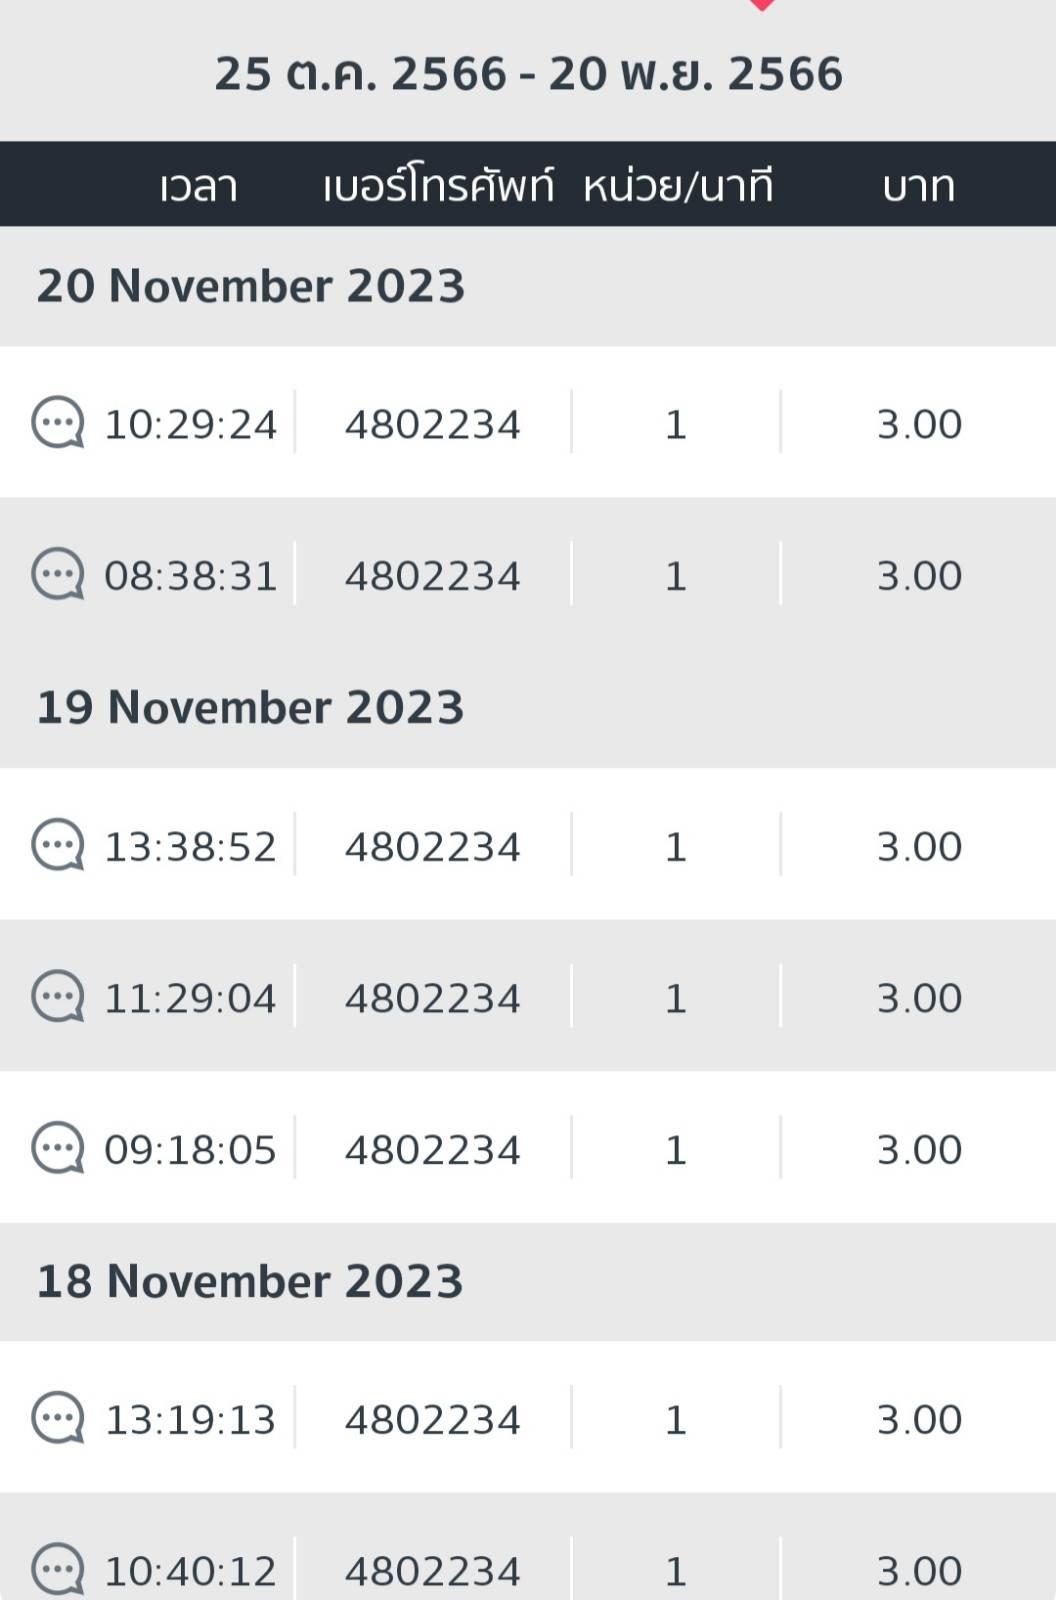The image size is (1056, 1600).
Task: Tap the message icon beside 10:40:12
Action: tap(58, 1570)
